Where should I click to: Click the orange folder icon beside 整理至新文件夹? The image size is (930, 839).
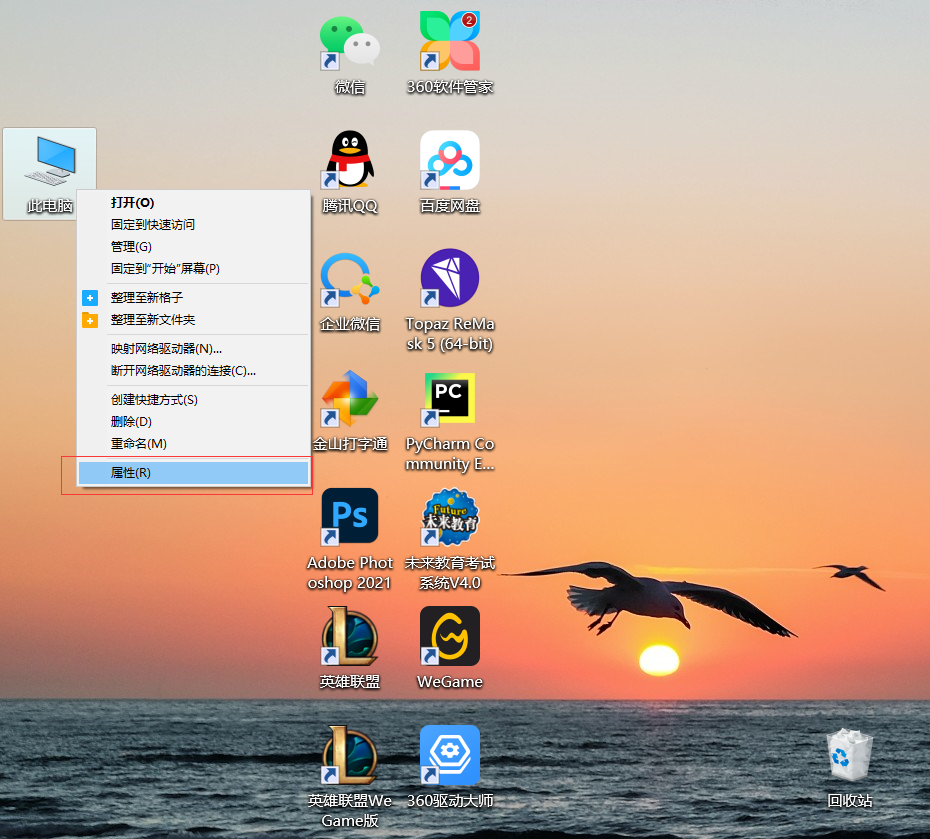90,320
